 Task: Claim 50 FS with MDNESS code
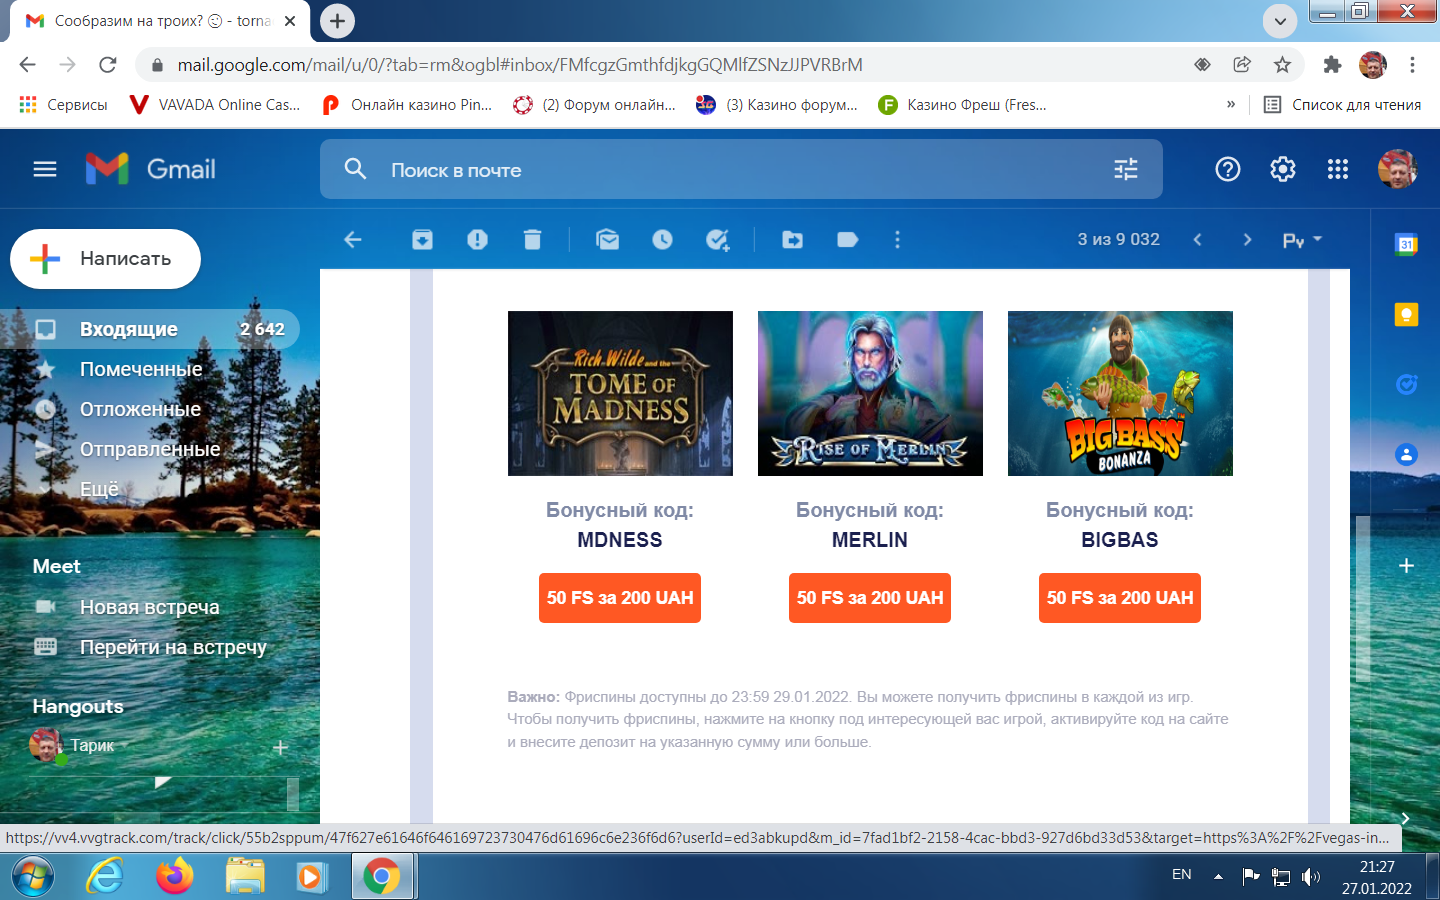pyautogui.click(x=620, y=598)
